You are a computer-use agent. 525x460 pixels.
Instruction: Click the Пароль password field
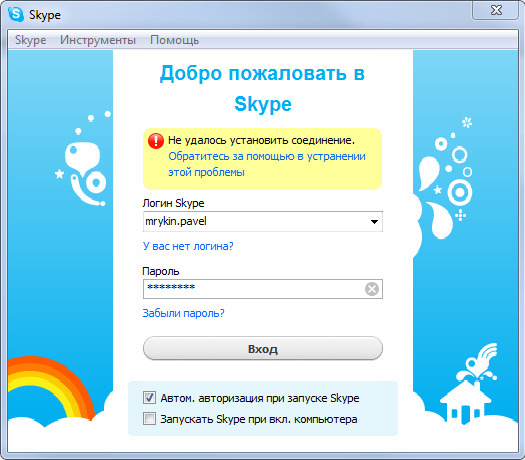[x=263, y=289]
